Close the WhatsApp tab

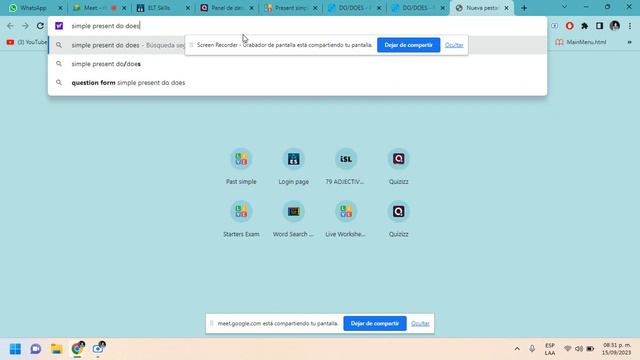click(x=60, y=8)
